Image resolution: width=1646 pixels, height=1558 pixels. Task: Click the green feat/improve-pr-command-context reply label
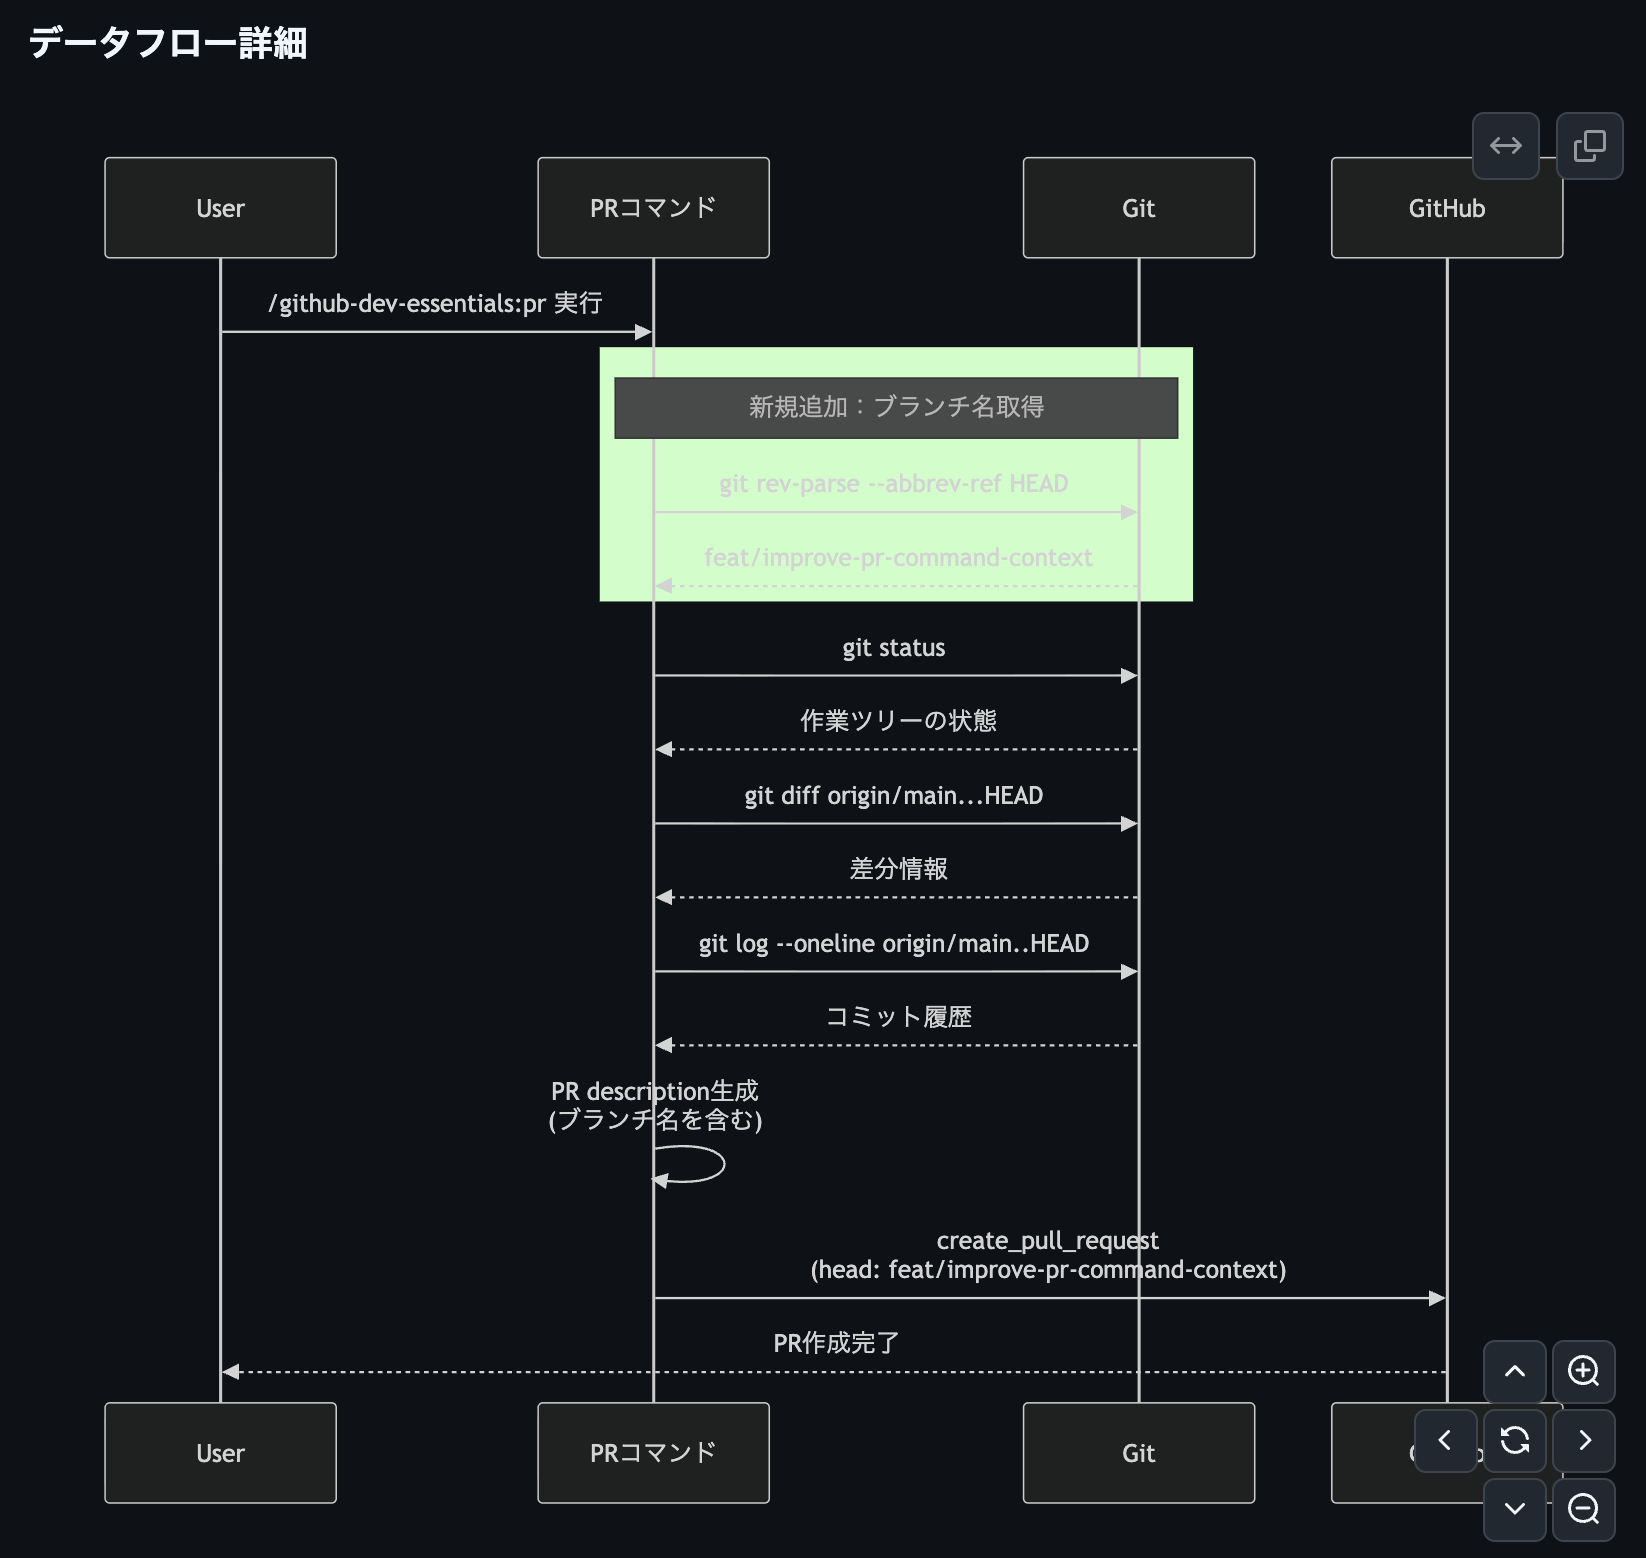pos(898,558)
